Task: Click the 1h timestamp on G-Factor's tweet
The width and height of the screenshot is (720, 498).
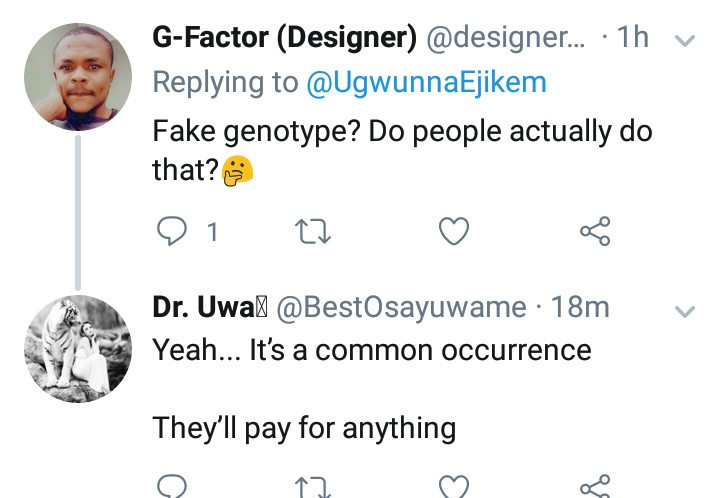Action: (632, 39)
